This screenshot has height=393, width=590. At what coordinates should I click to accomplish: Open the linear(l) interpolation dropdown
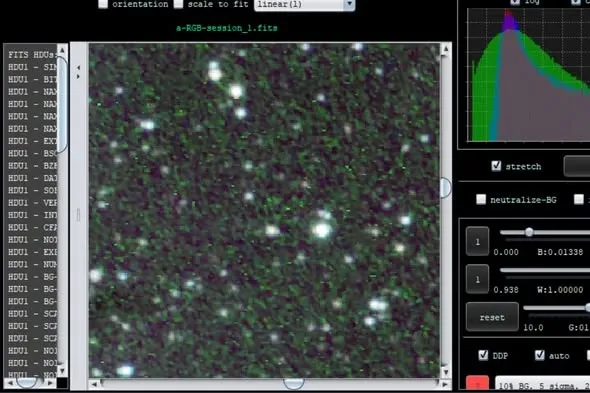[304, 5]
